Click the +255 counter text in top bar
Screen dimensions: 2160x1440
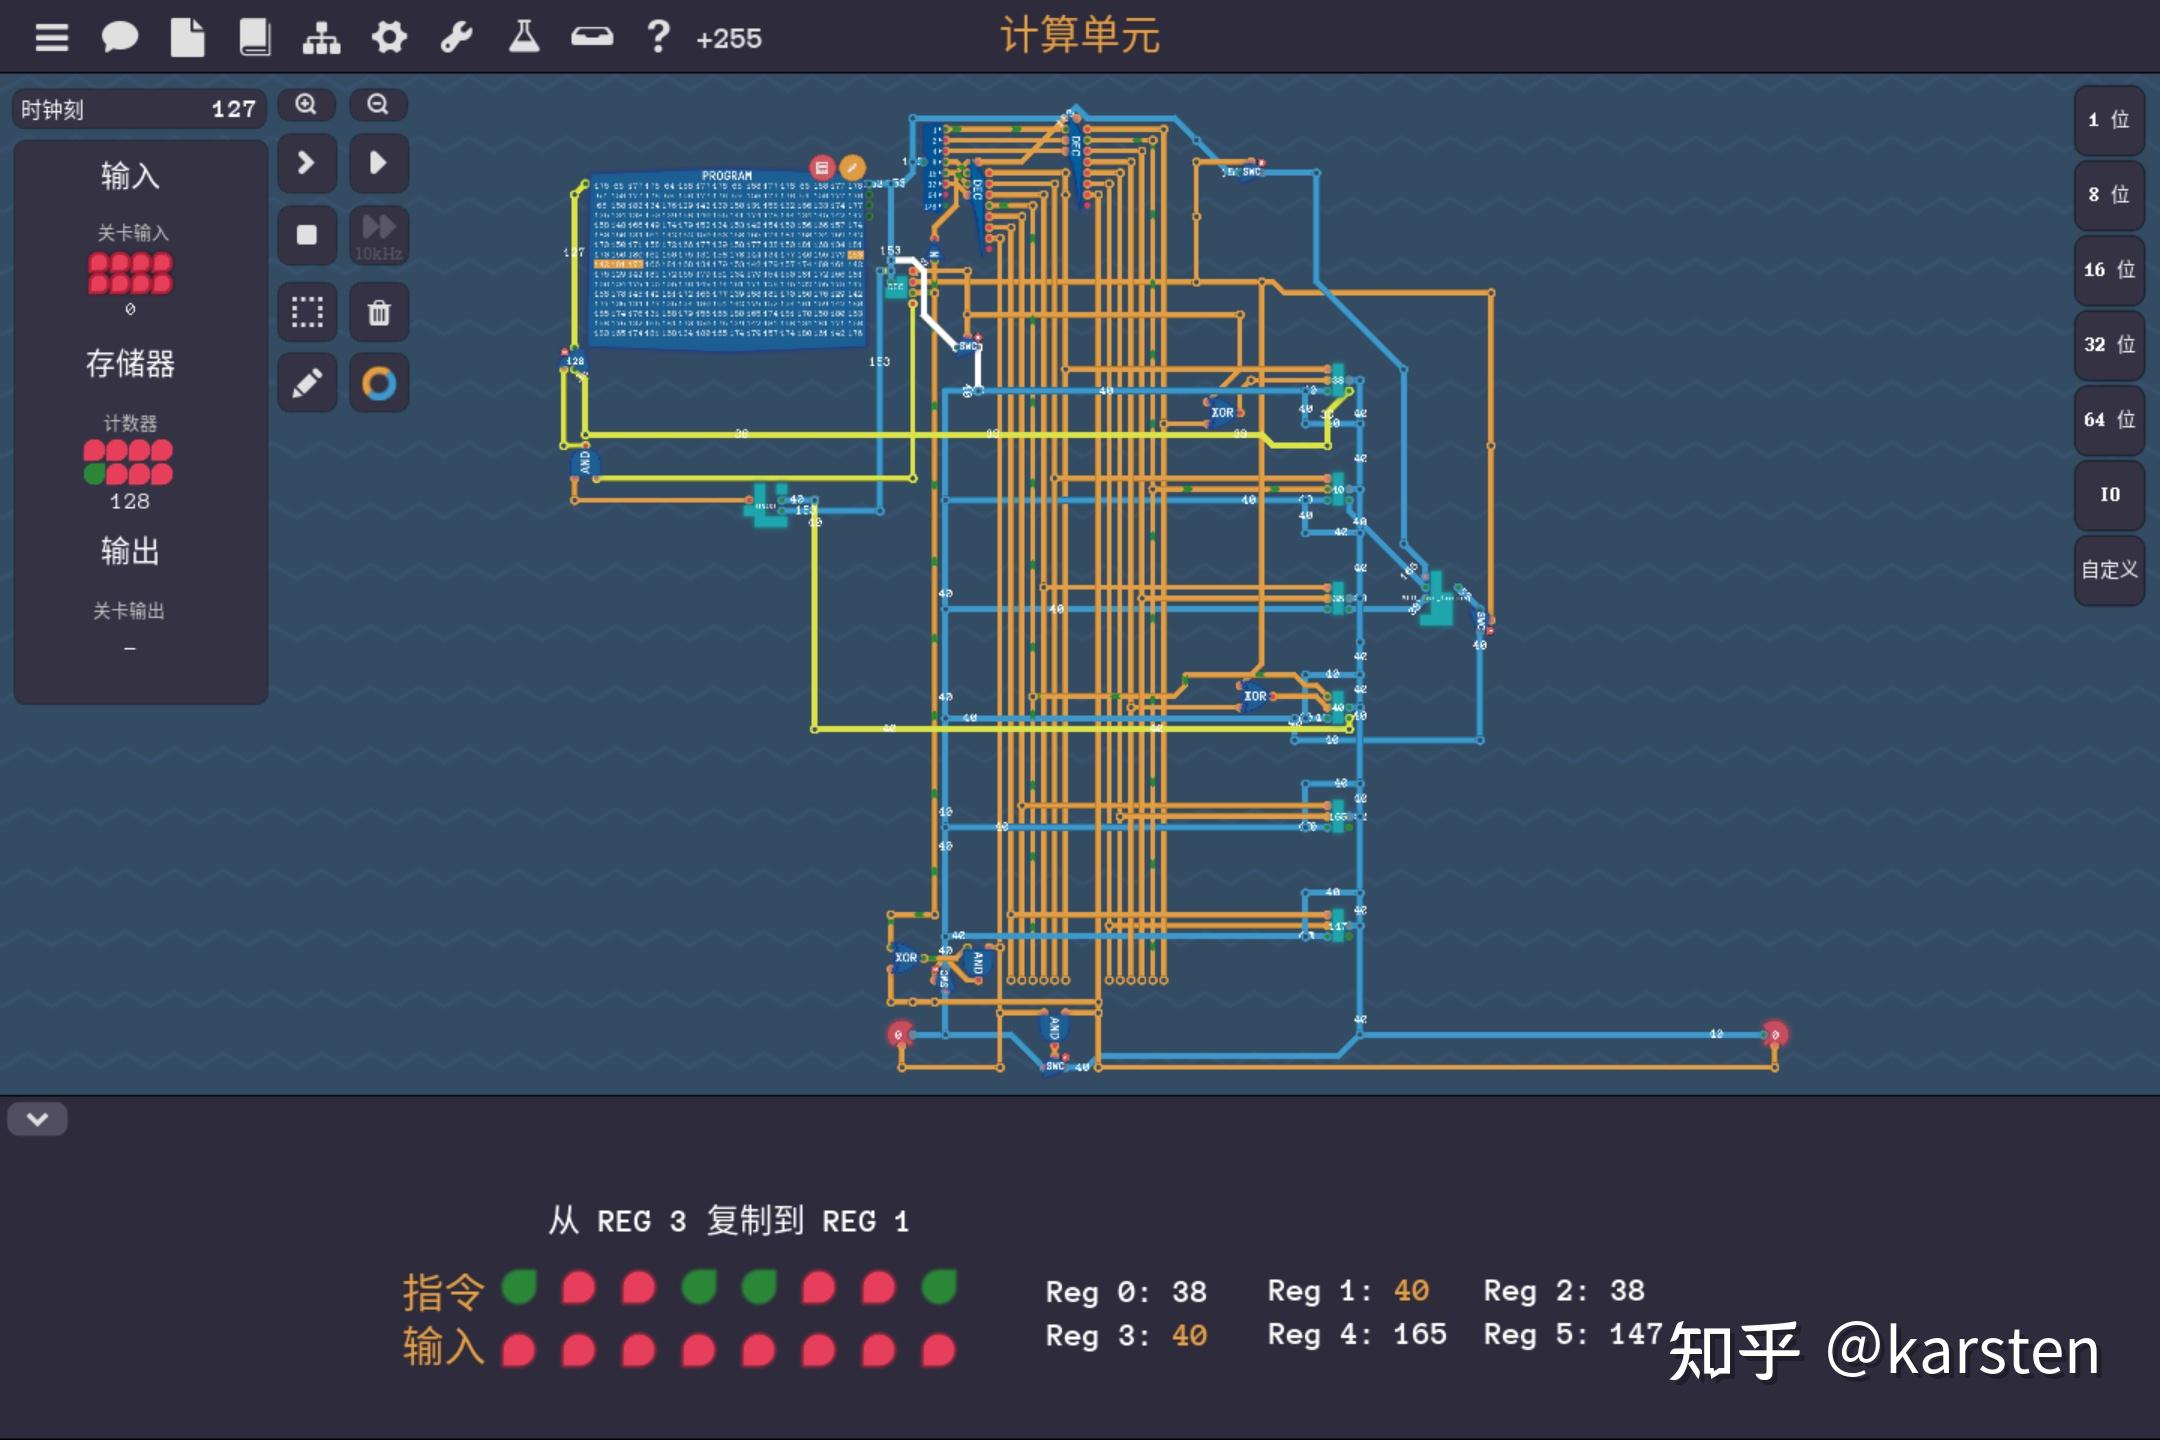tap(729, 38)
